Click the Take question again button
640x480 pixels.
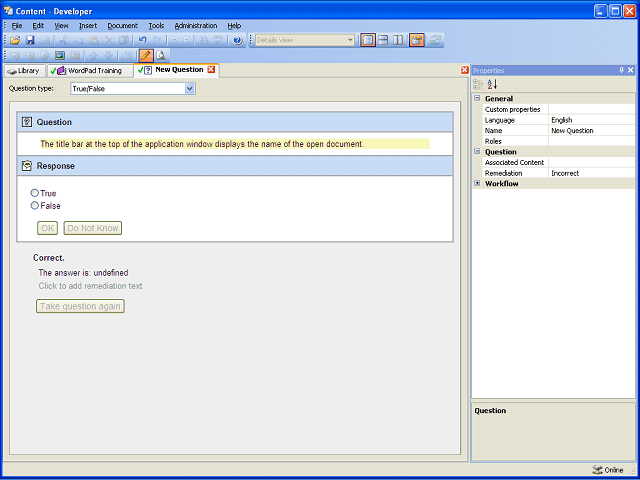[x=80, y=306]
